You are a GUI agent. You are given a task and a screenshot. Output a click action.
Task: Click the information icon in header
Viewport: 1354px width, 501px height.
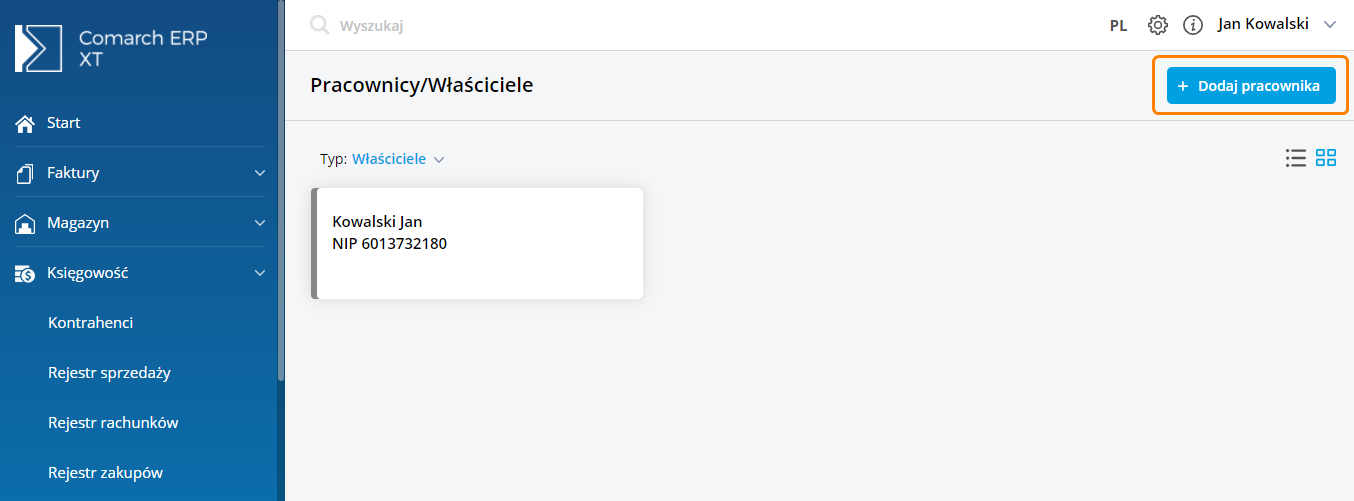click(1192, 25)
